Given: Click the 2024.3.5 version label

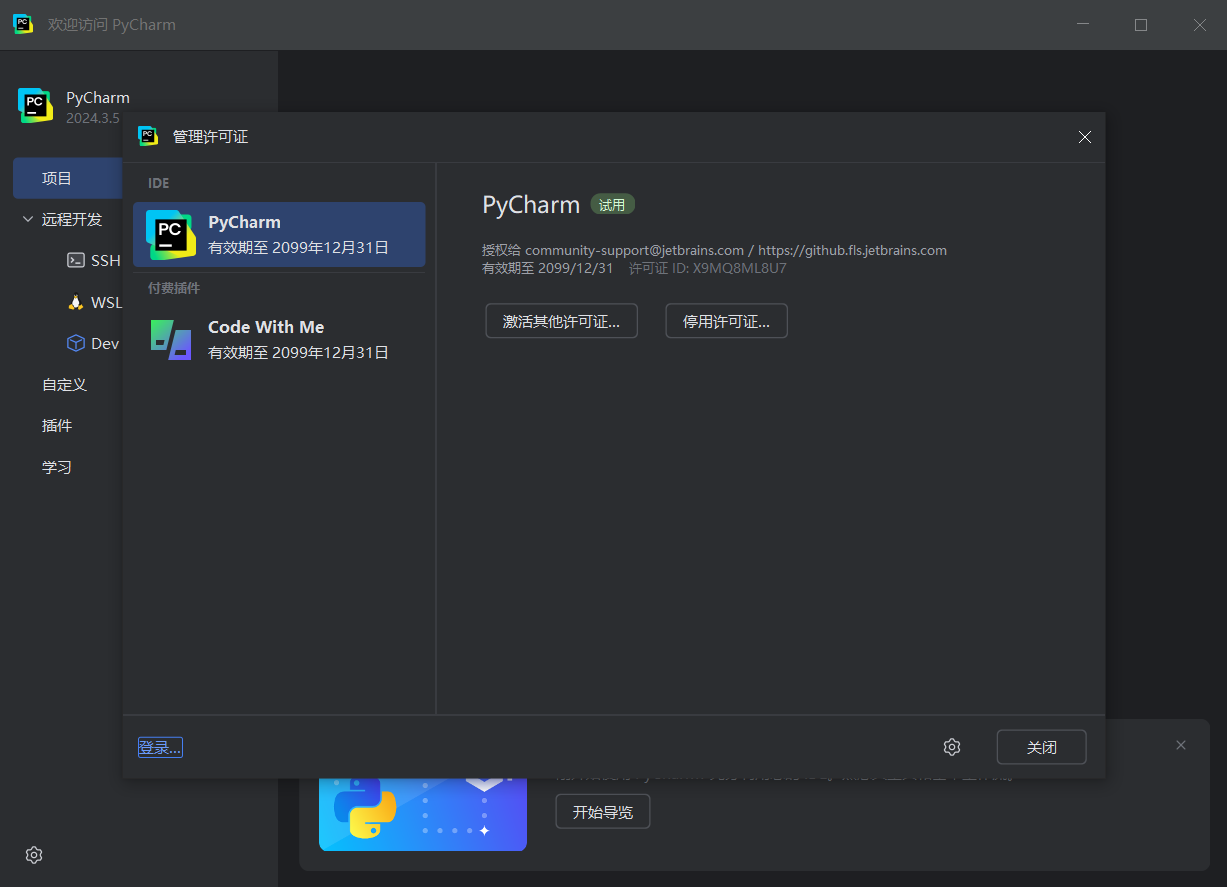Looking at the screenshot, I should pos(93,118).
